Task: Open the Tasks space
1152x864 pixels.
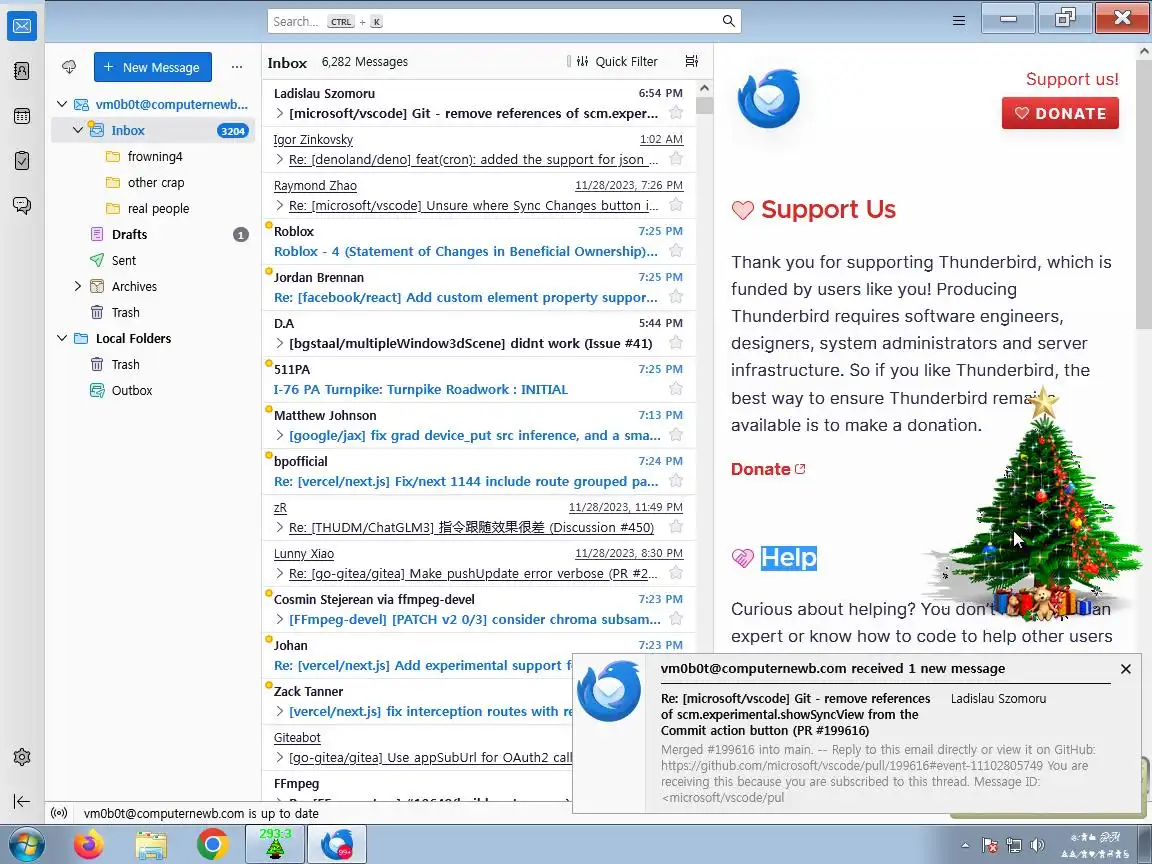Action: click(x=22, y=160)
